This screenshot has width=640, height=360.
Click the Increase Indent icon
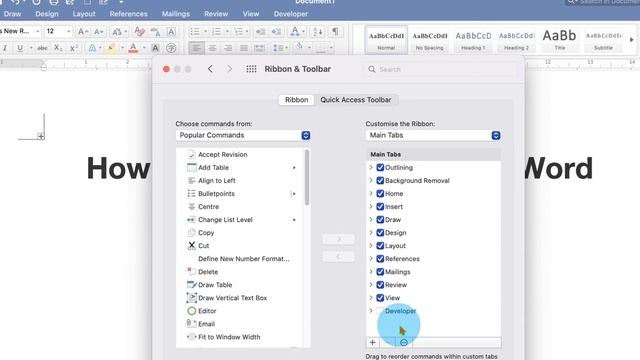point(276,31)
